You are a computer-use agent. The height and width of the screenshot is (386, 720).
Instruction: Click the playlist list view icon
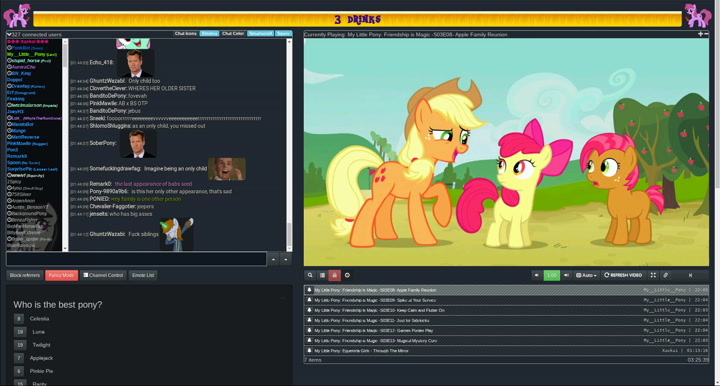[x=322, y=275]
